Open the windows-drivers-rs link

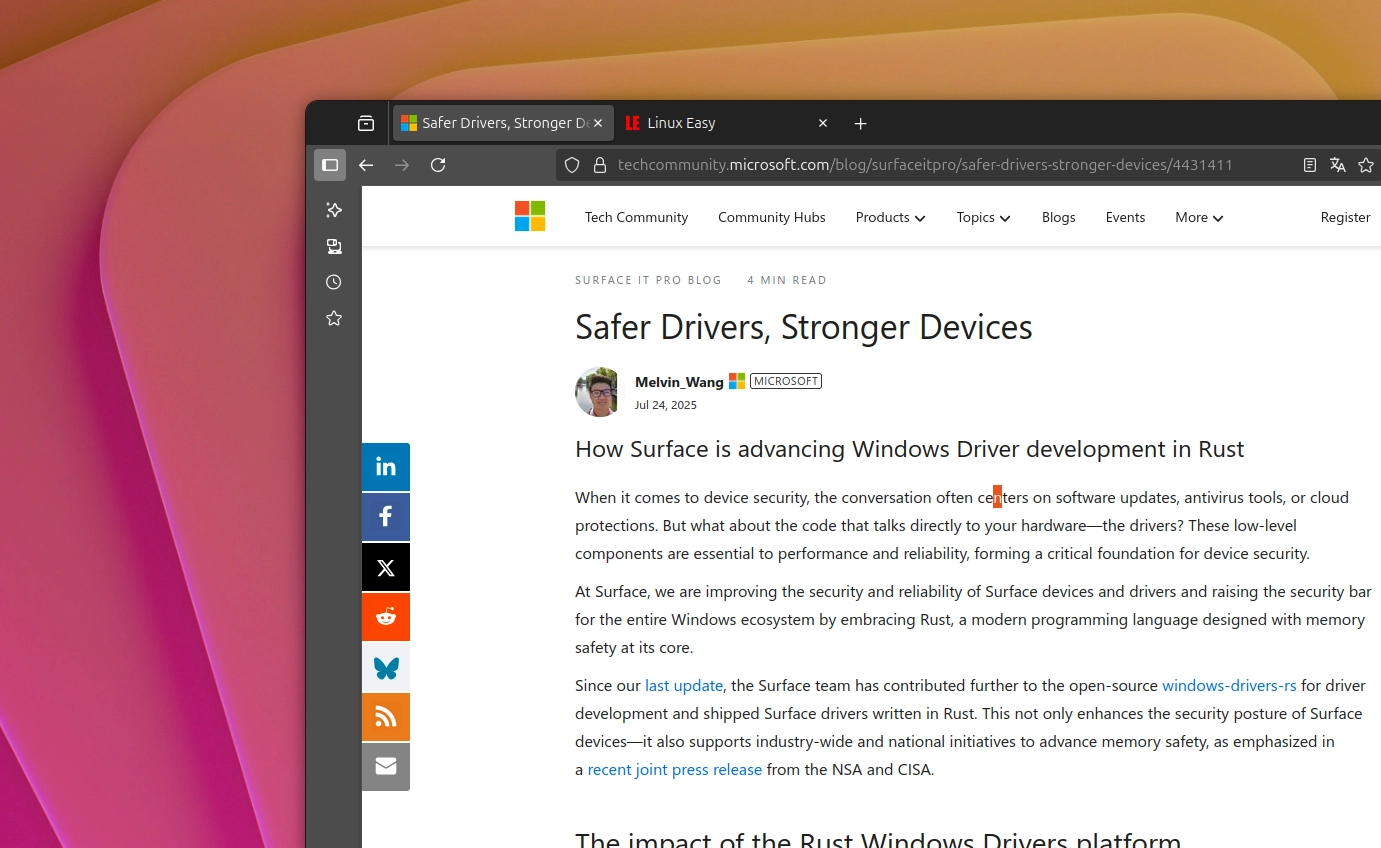(1229, 685)
